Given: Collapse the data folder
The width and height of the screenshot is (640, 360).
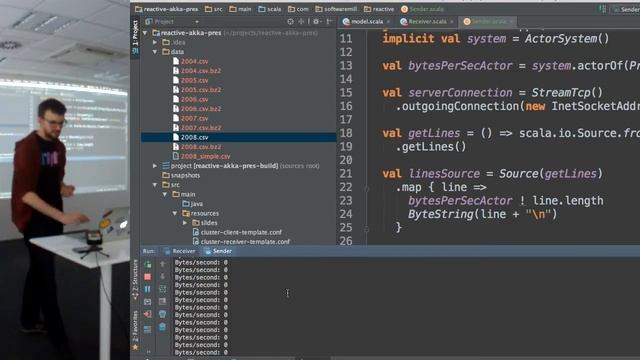Looking at the screenshot, I should coord(155,52).
